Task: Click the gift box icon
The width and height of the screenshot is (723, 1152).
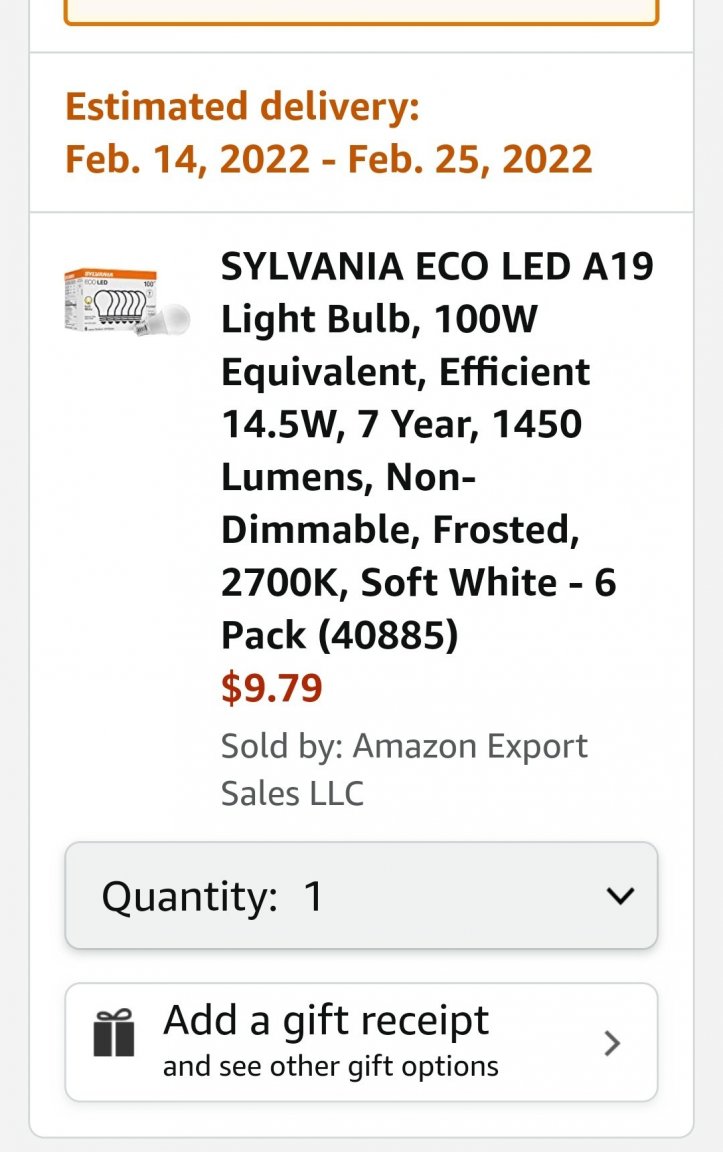Action: coord(114,1032)
